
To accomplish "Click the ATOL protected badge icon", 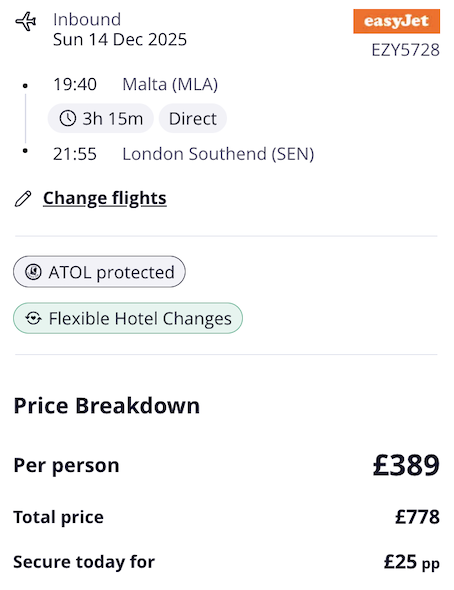I will 33,272.
